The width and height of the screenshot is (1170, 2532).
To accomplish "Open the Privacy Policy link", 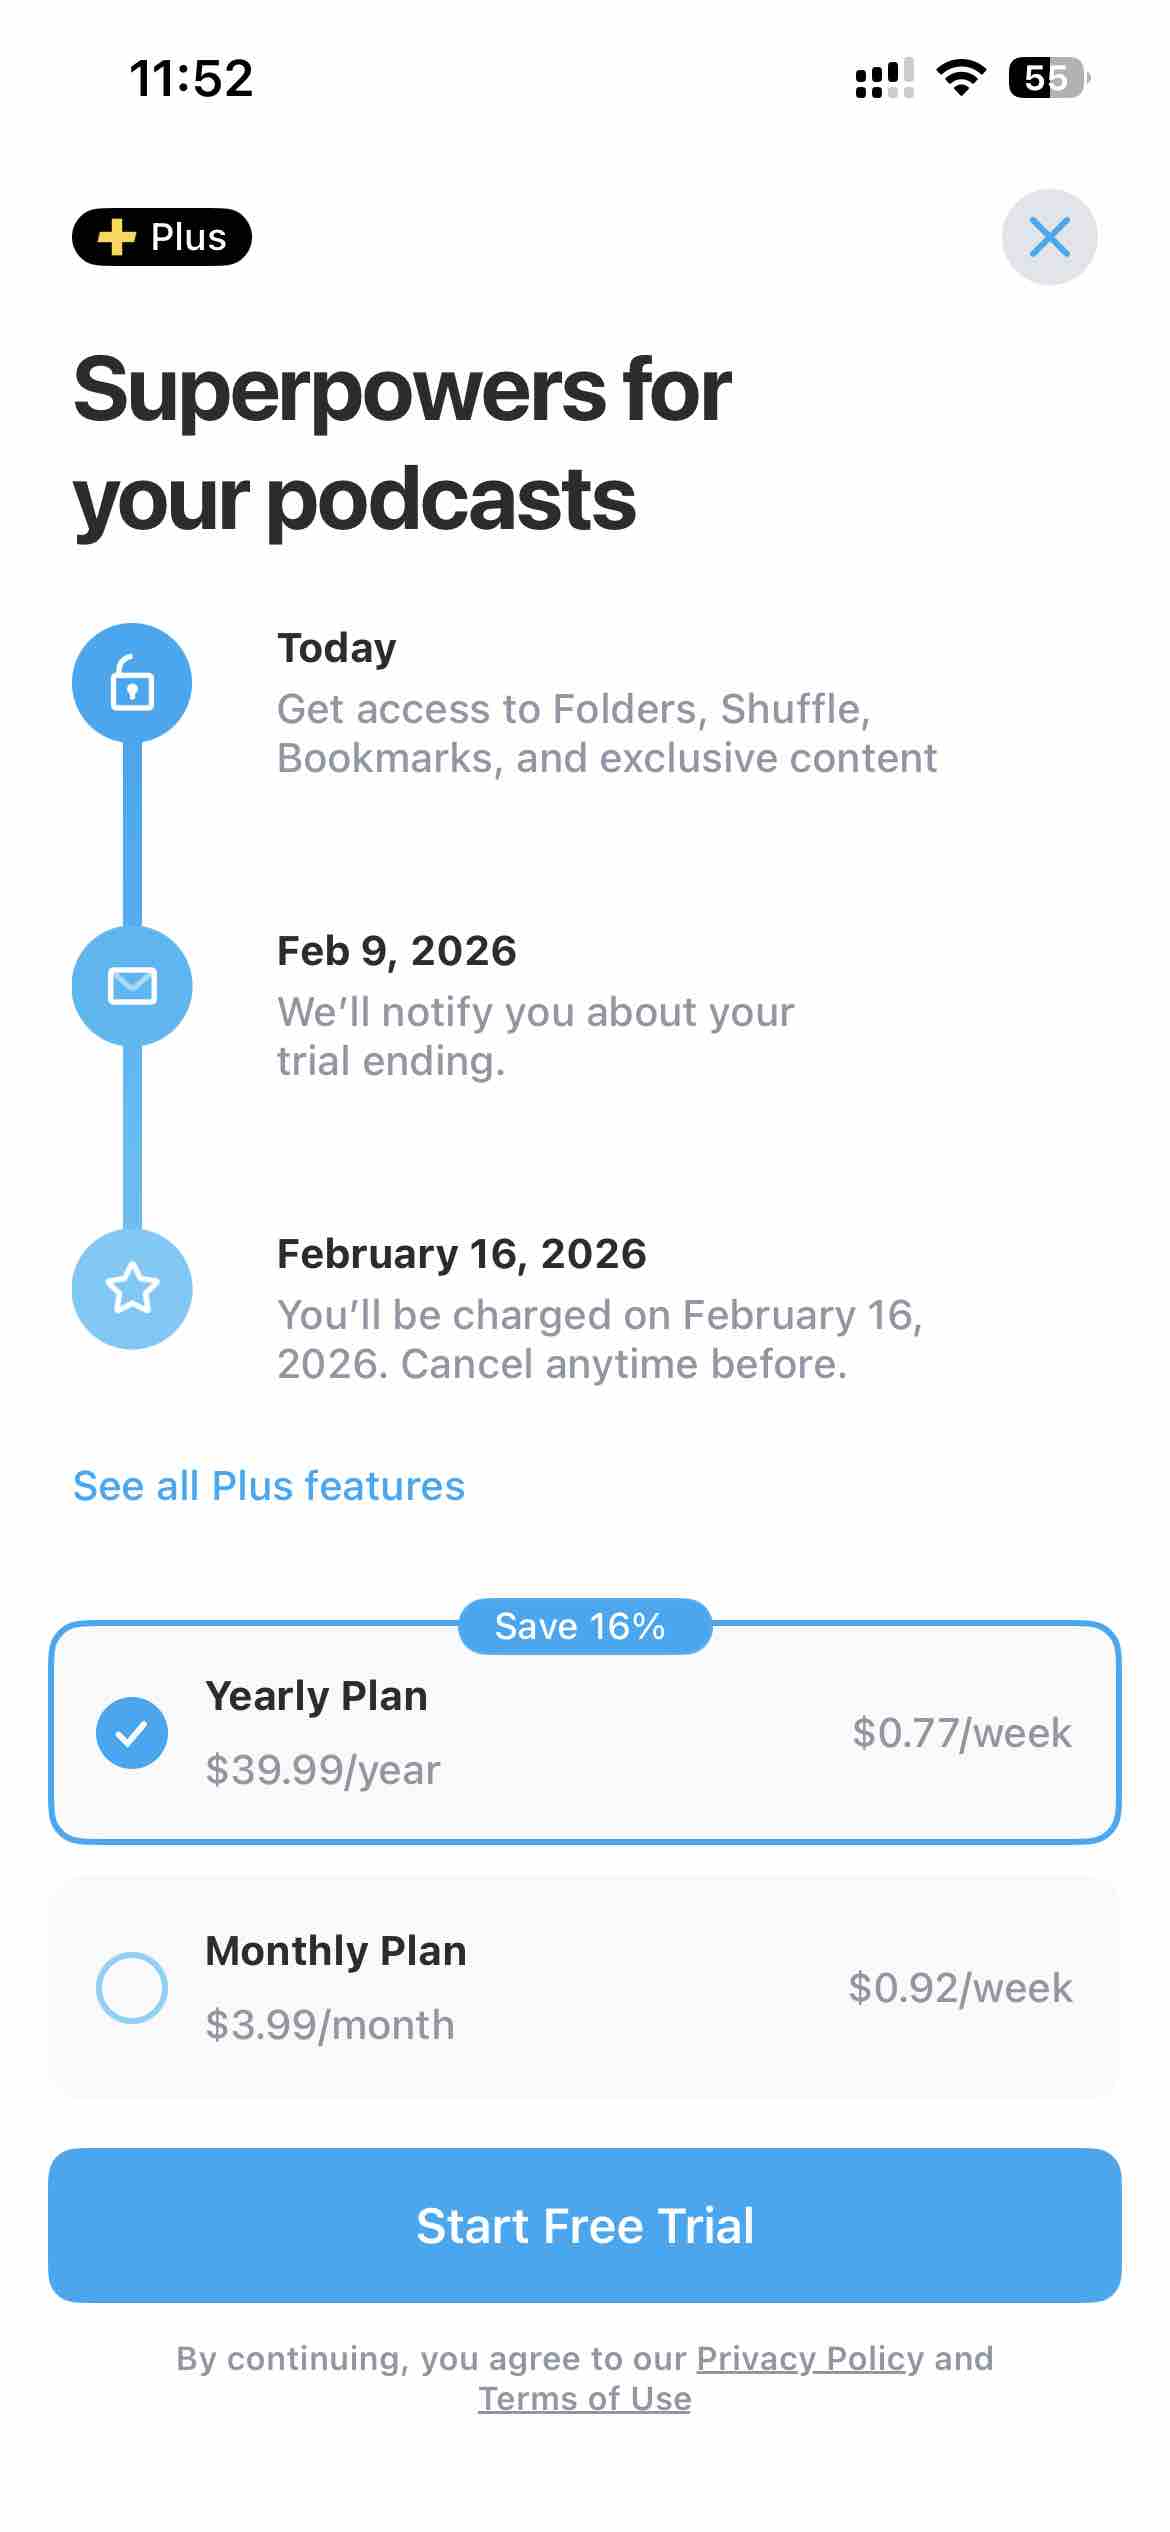I will pos(810,2358).
